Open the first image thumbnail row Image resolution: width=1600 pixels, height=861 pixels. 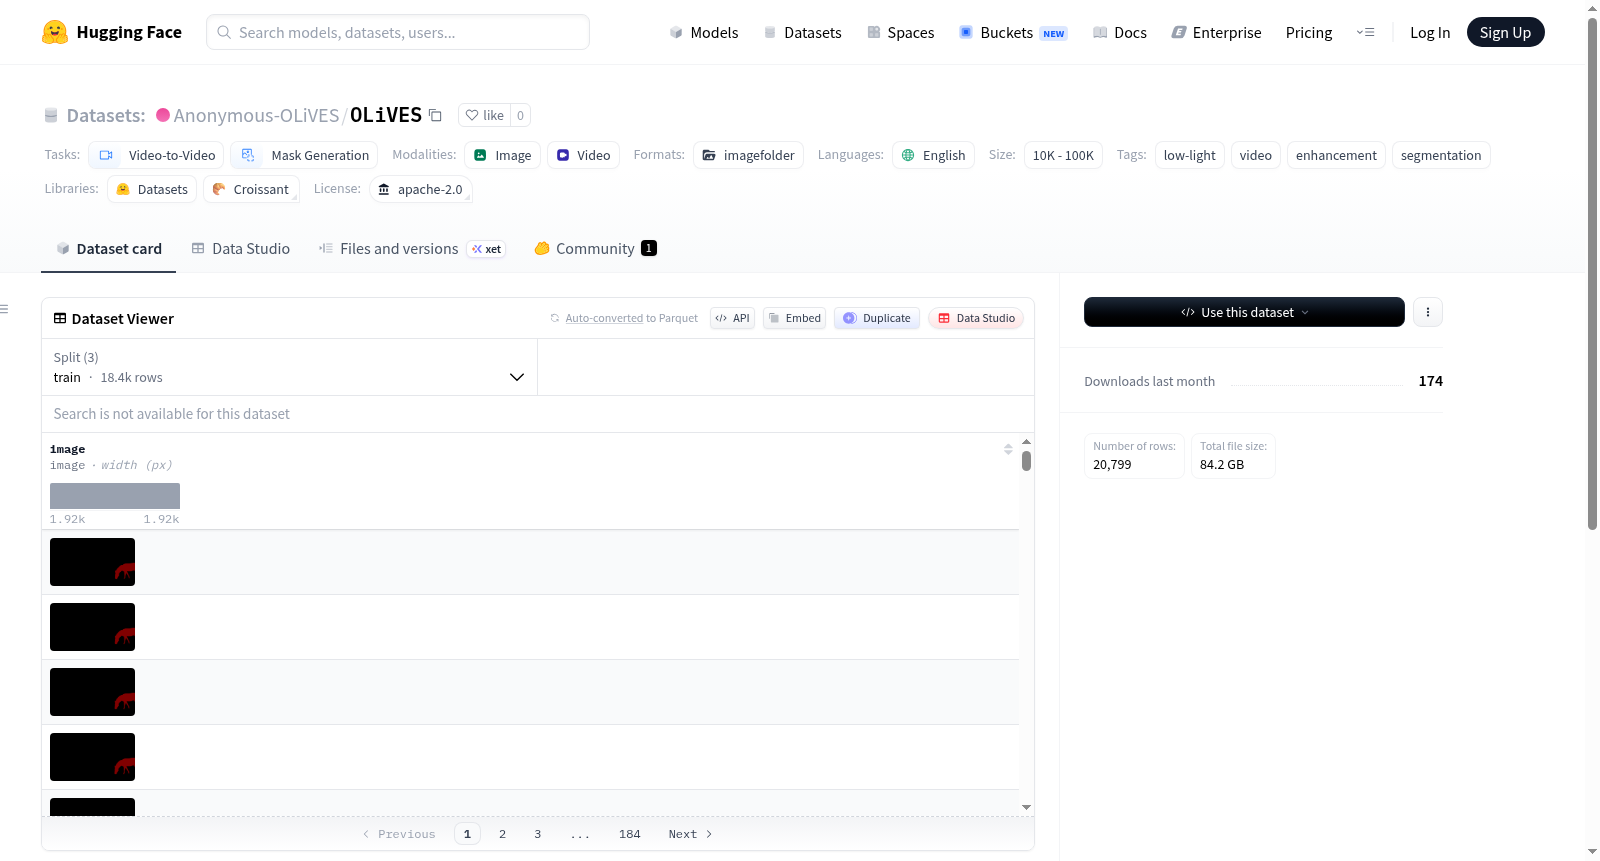point(92,562)
